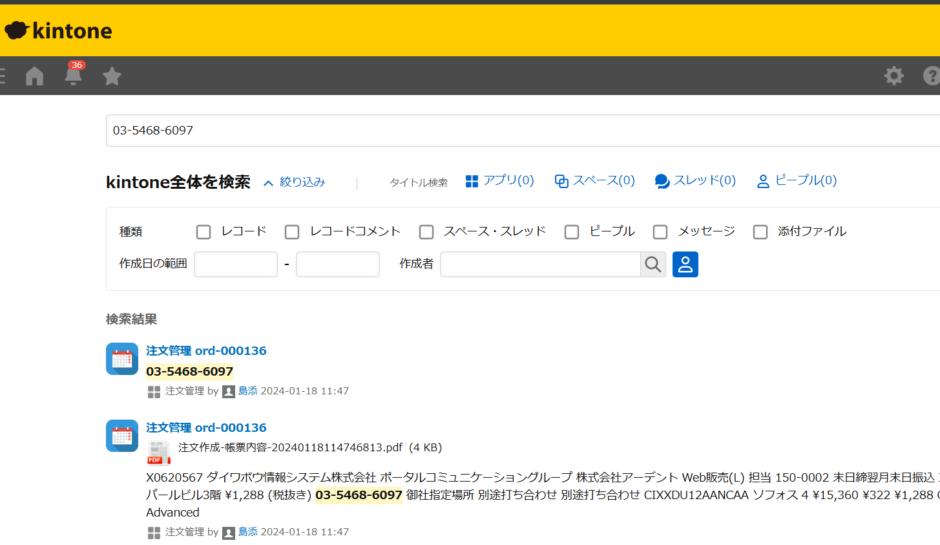Click the kintone logo

tap(58, 31)
